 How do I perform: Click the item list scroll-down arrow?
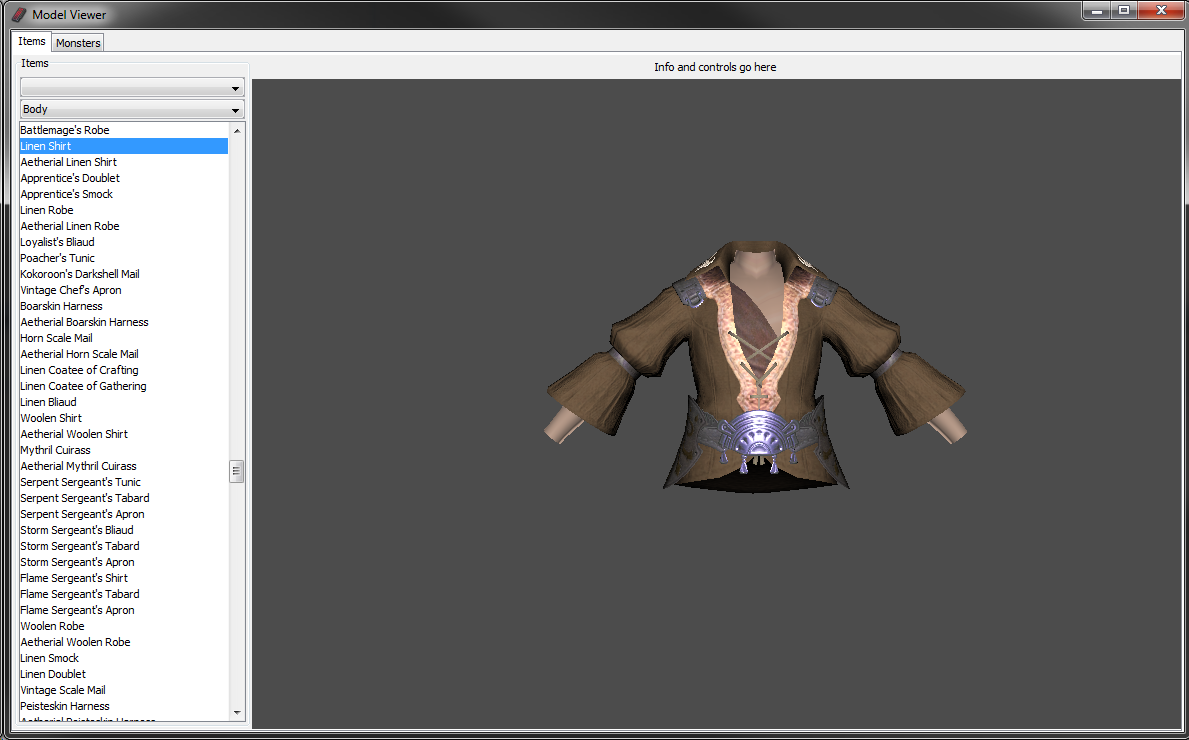tap(237, 713)
